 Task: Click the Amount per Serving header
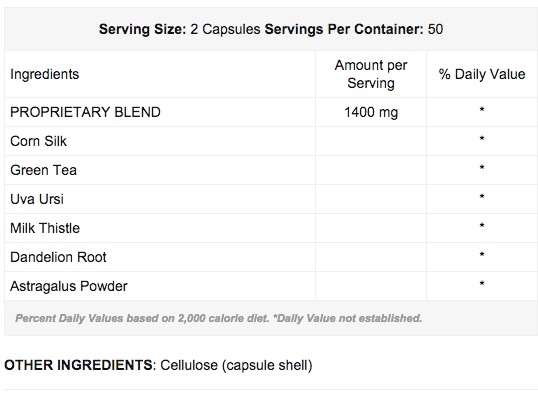tap(371, 74)
